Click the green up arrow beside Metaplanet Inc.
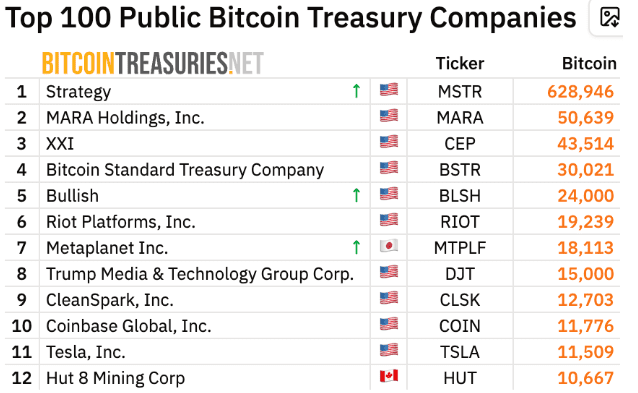This screenshot has width=638, height=393. (x=356, y=247)
